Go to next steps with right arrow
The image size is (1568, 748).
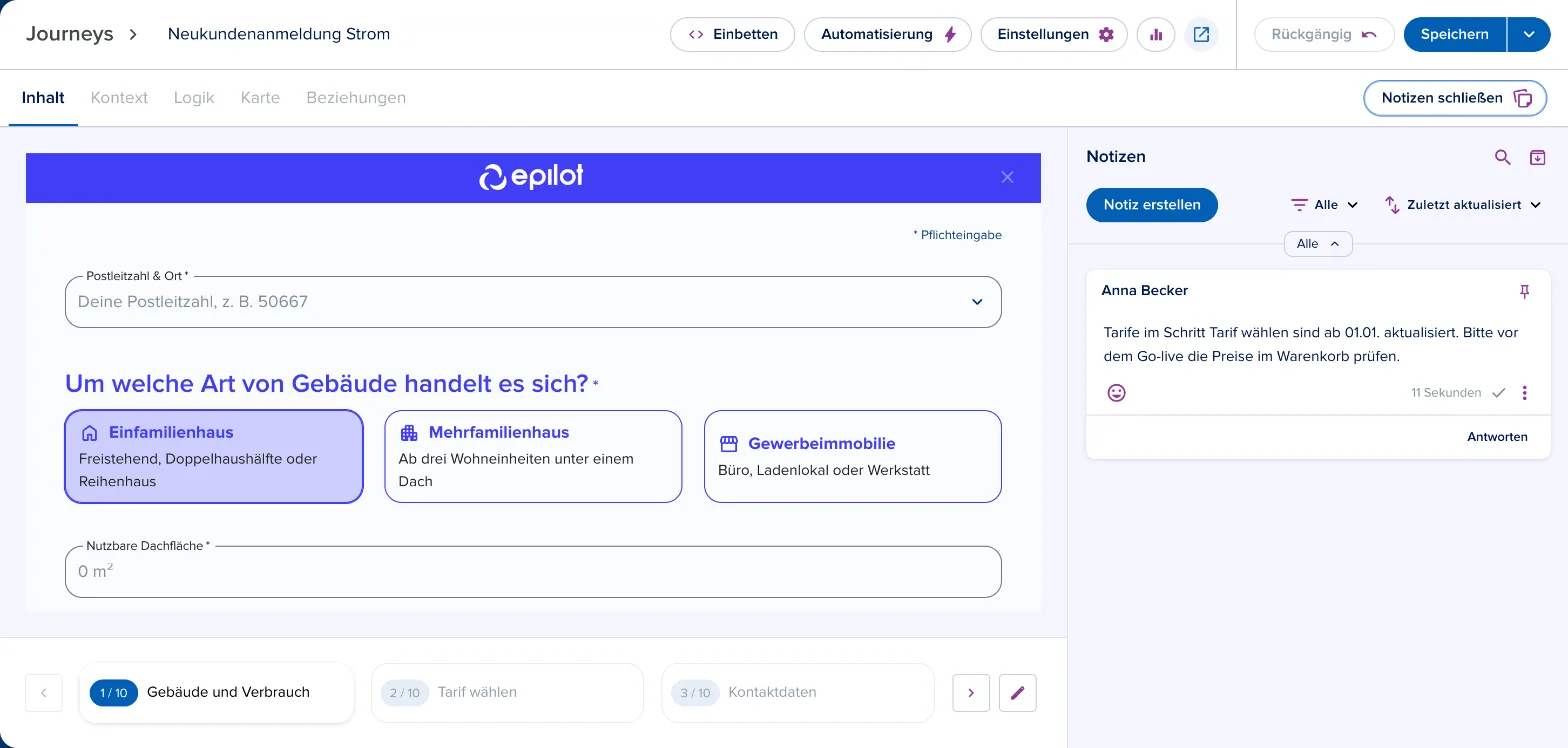tap(971, 693)
